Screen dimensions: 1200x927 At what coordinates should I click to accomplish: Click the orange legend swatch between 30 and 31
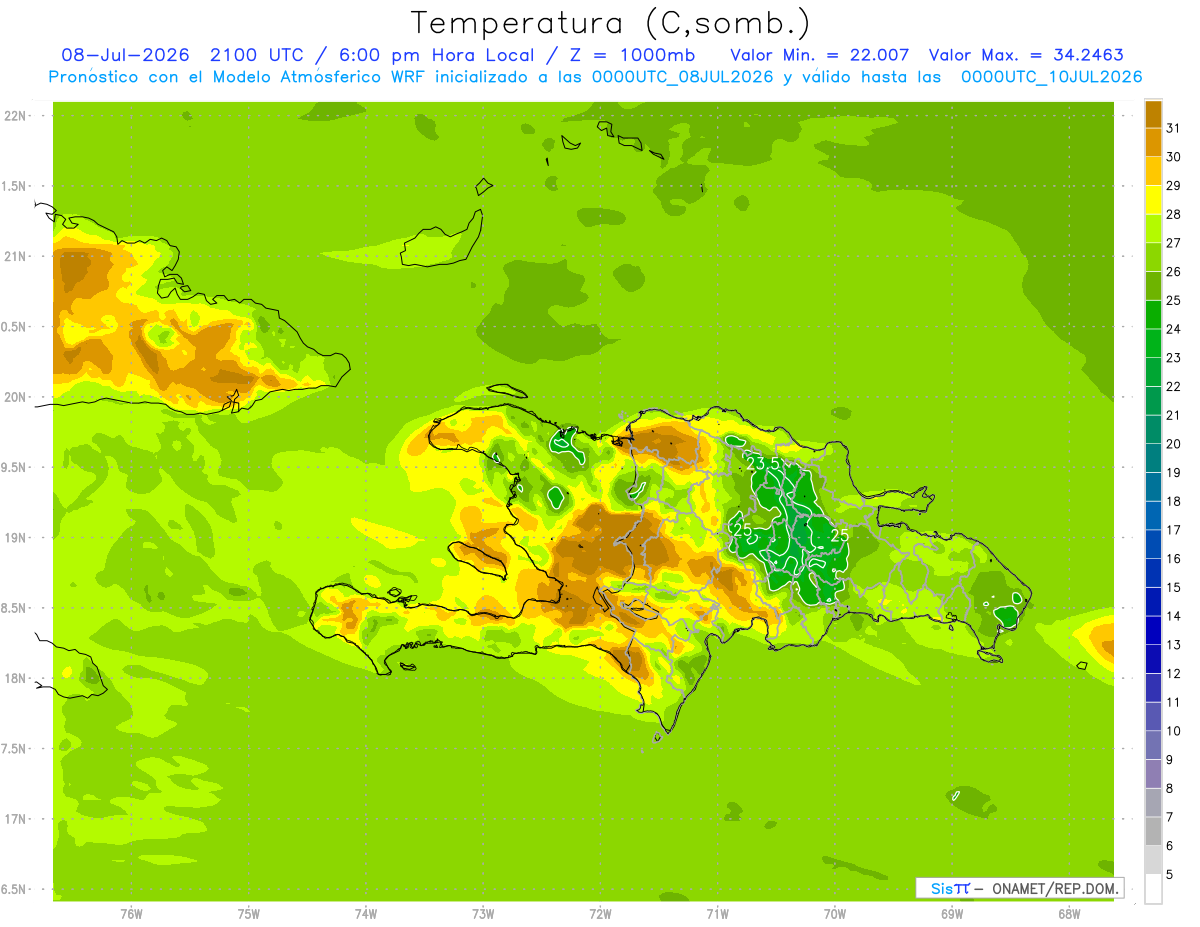click(x=1153, y=142)
